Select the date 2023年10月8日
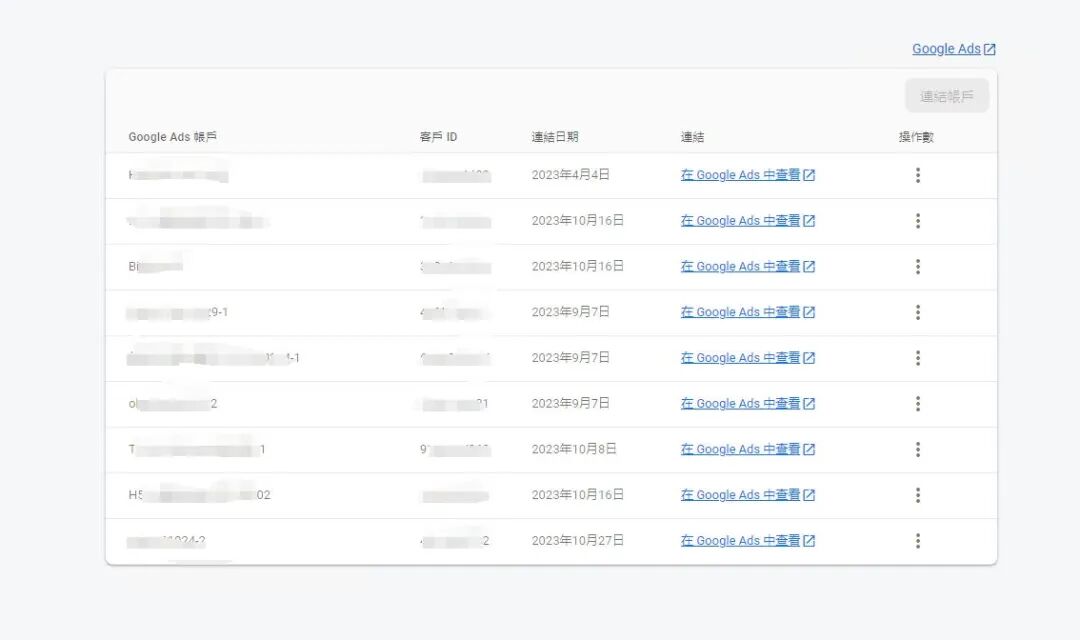Image resolution: width=1080 pixels, height=640 pixels. [574, 449]
